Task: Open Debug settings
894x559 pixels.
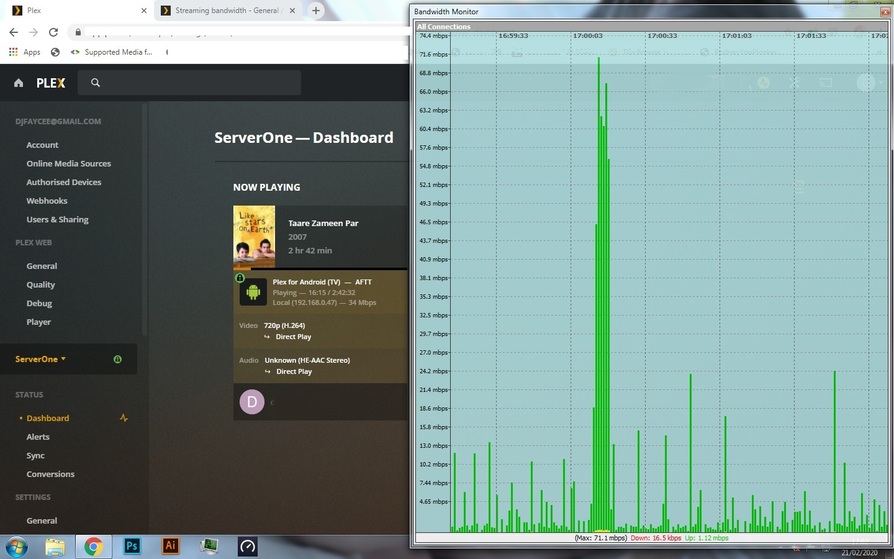Action: (39, 303)
